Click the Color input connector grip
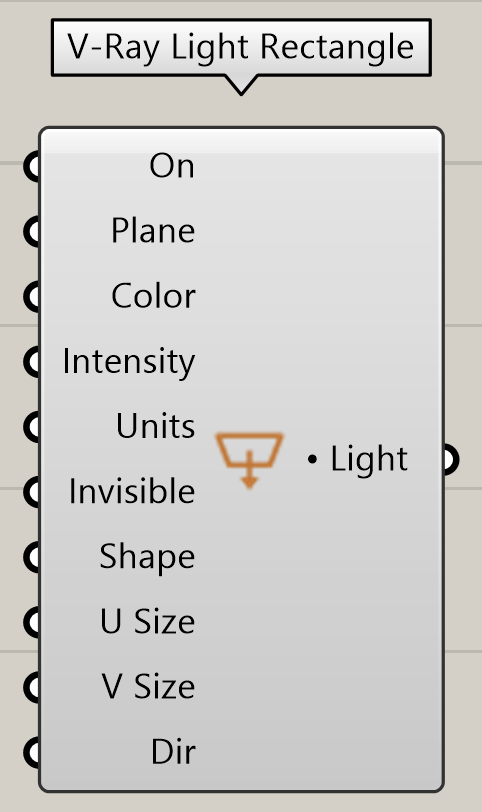Viewport: 482px width, 812px height. (33, 297)
